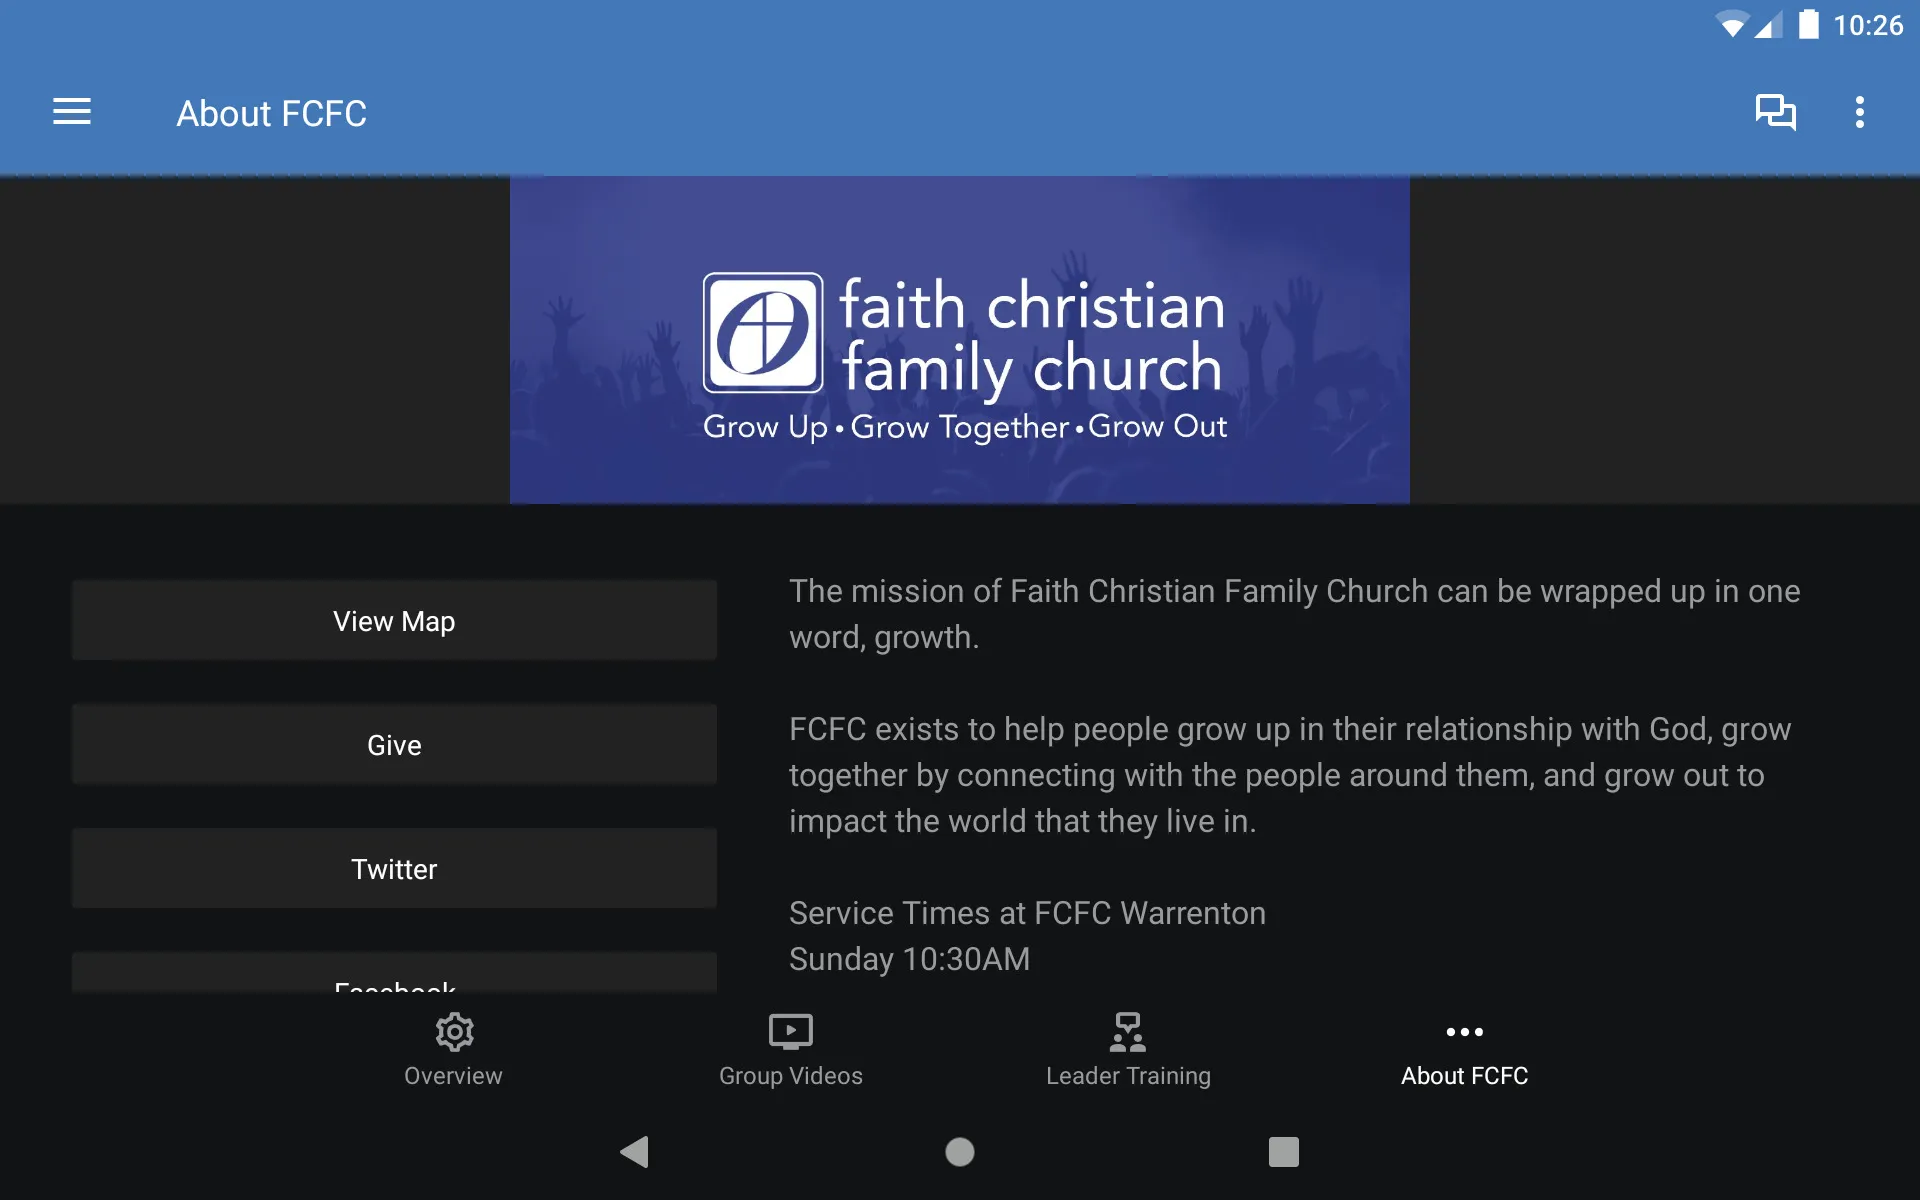The height and width of the screenshot is (1200, 1920).
Task: Tap the About FCFC tab label
Action: coord(1465,1076)
